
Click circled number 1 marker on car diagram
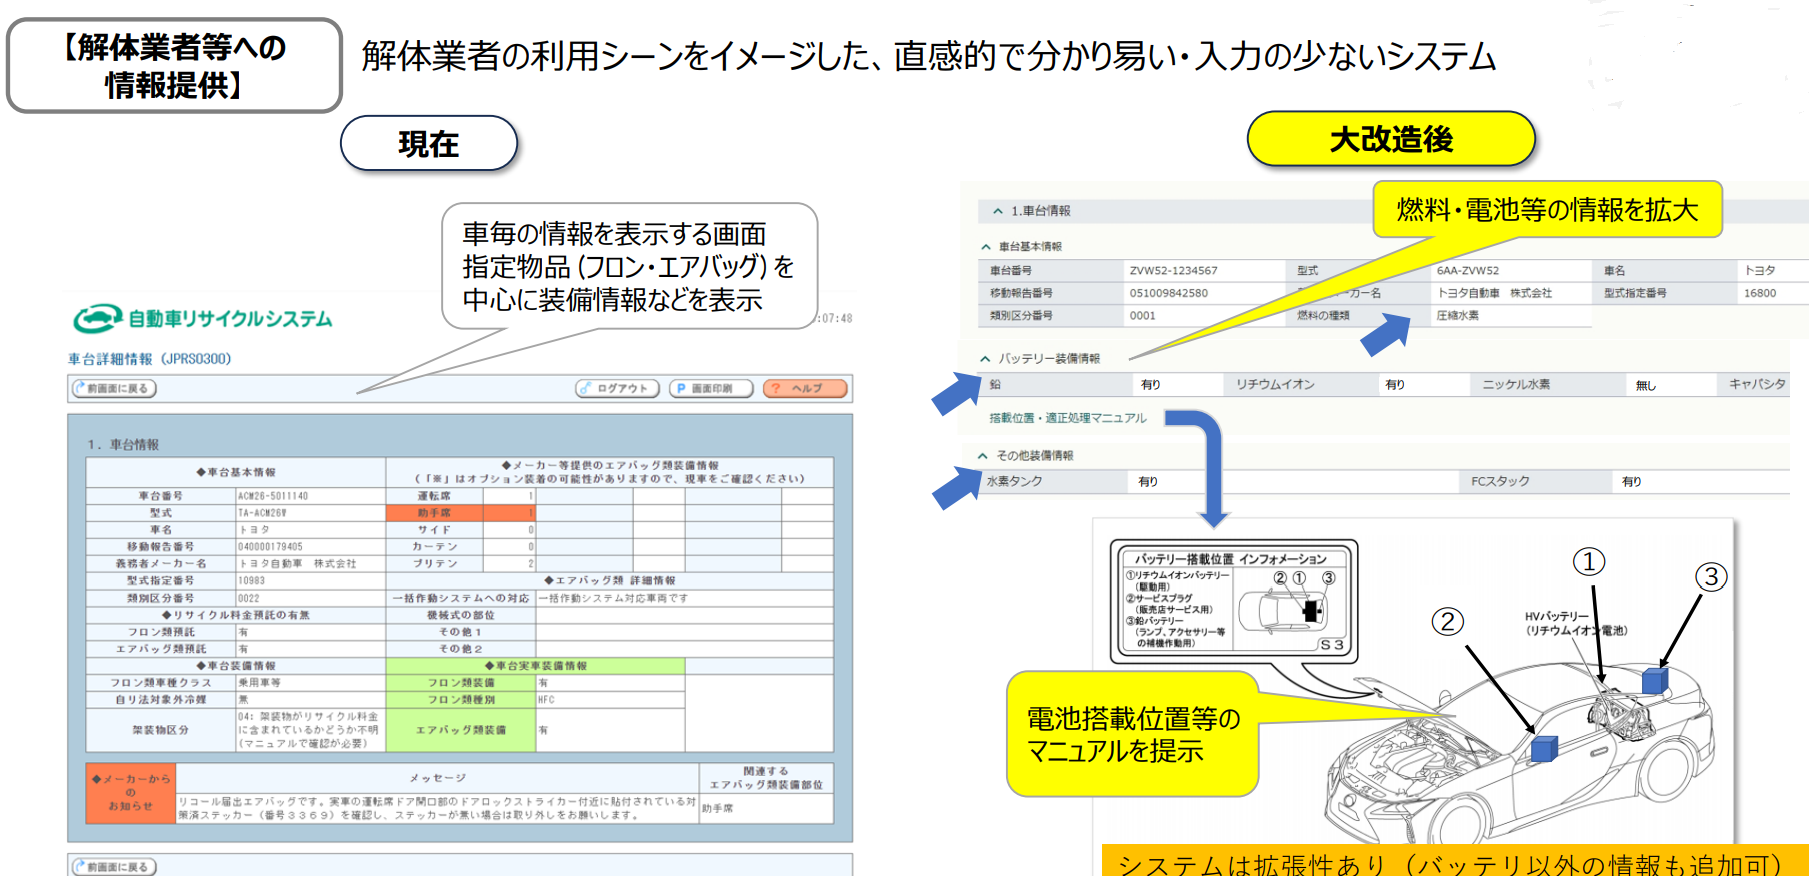(x=1589, y=561)
